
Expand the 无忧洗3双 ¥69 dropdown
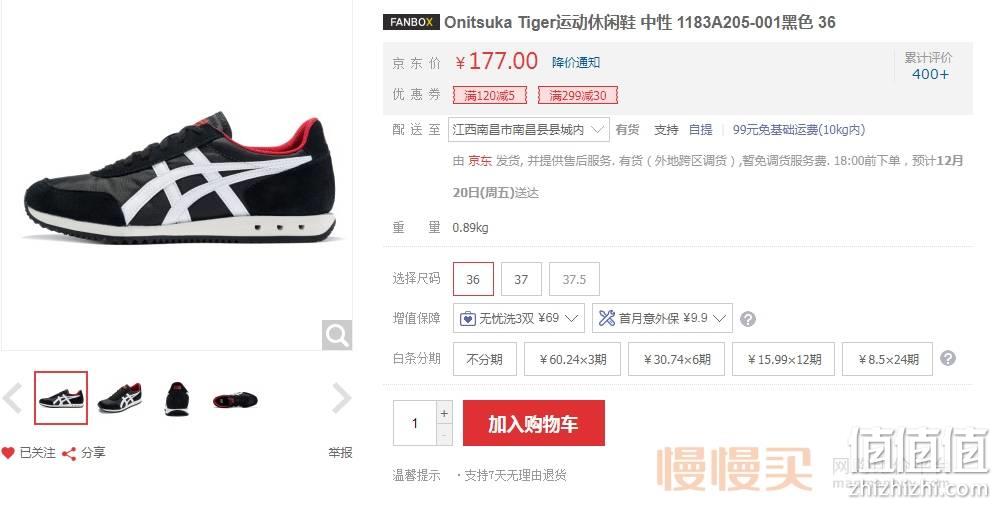tap(518, 318)
